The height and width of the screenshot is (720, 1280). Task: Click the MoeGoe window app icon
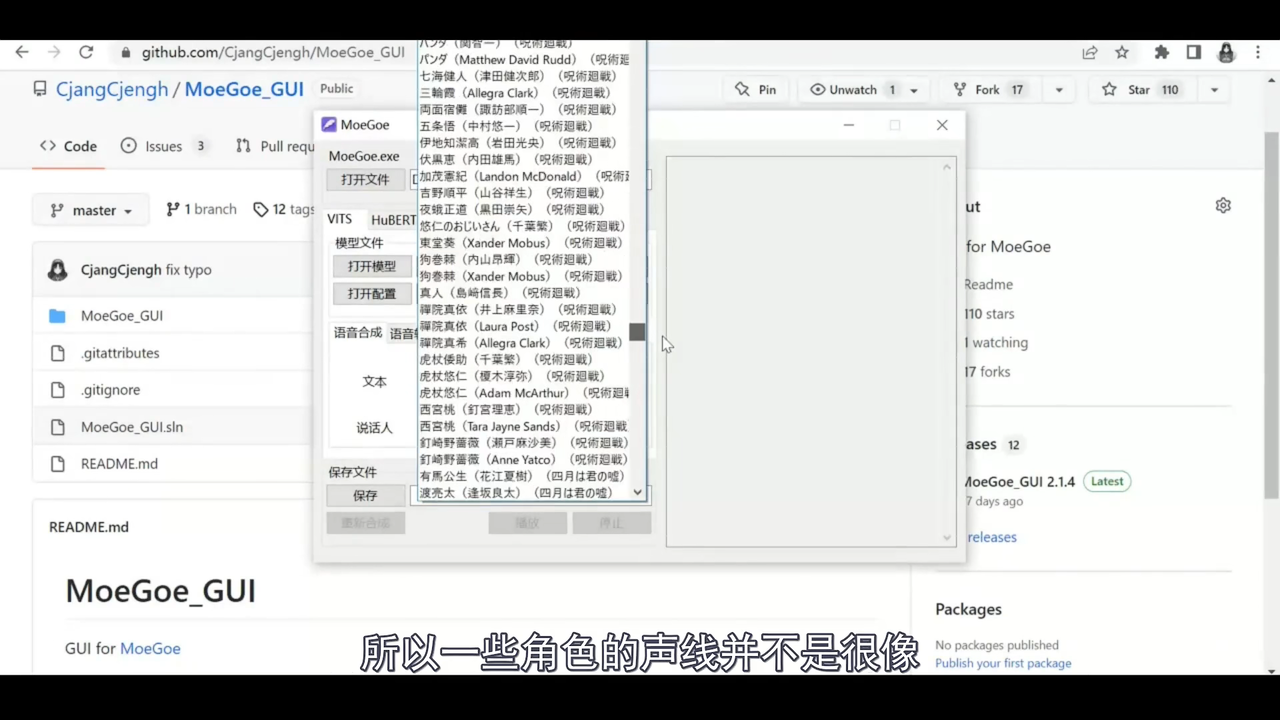tap(328, 125)
